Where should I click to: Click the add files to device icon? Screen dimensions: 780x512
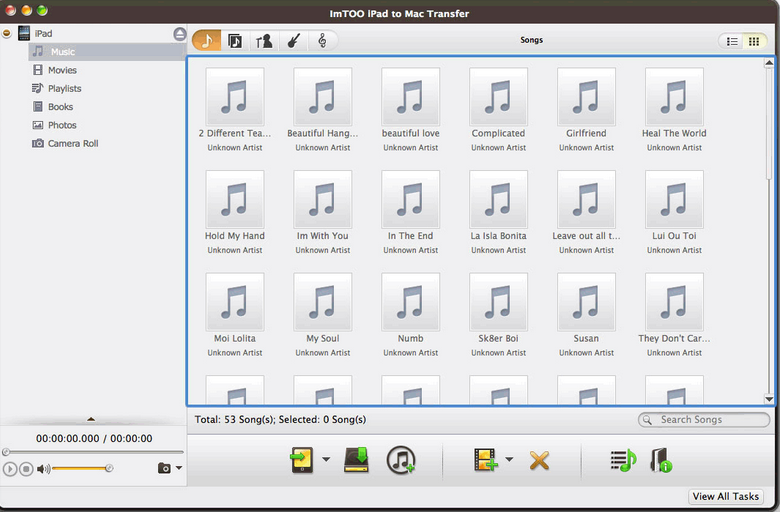coord(302,460)
